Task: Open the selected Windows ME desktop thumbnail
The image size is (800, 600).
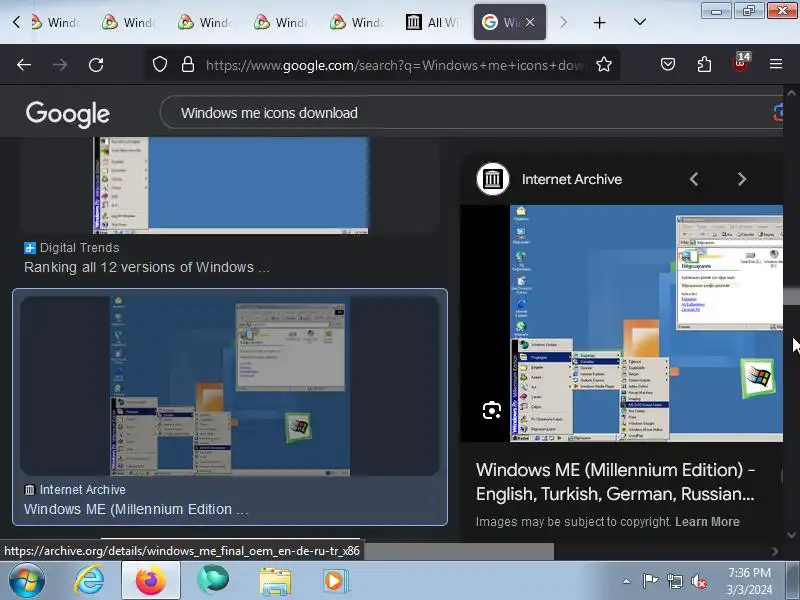Action: tap(230, 386)
